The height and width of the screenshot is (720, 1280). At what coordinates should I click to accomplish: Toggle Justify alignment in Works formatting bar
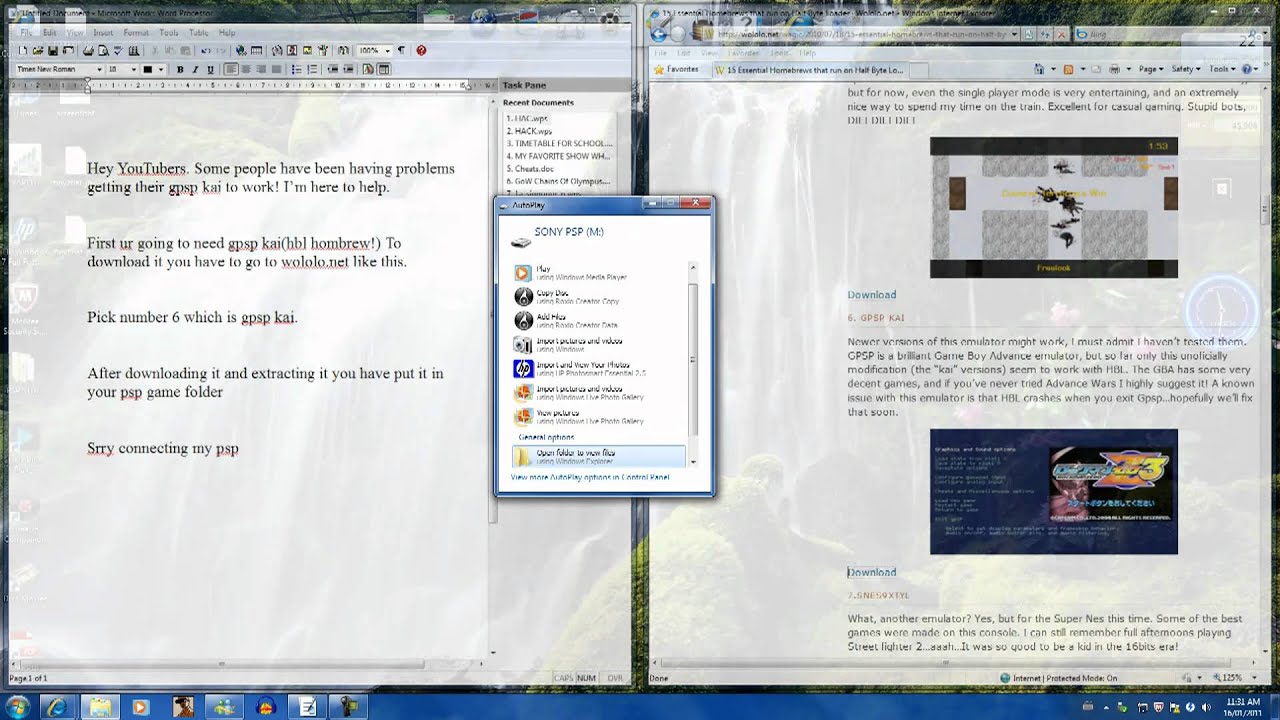tap(276, 70)
